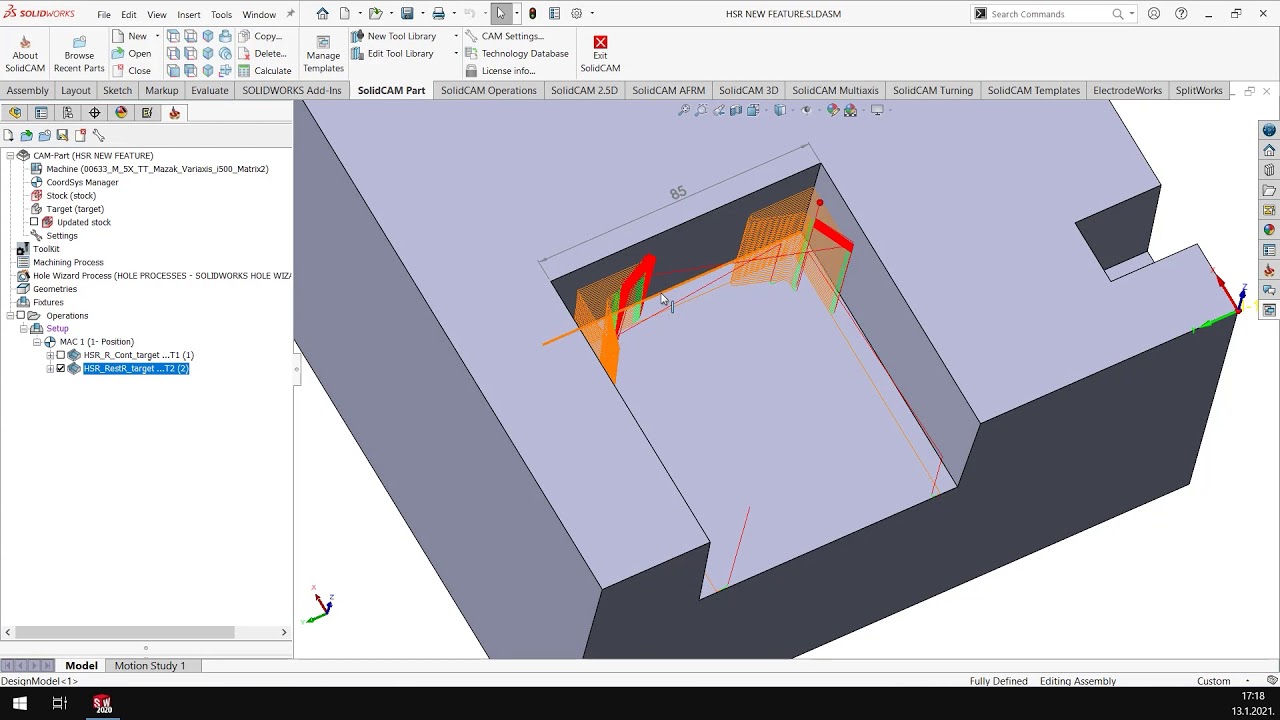Click Zoom to Fit in view toolbar
Image resolution: width=1280 pixels, height=720 pixels.
point(684,111)
